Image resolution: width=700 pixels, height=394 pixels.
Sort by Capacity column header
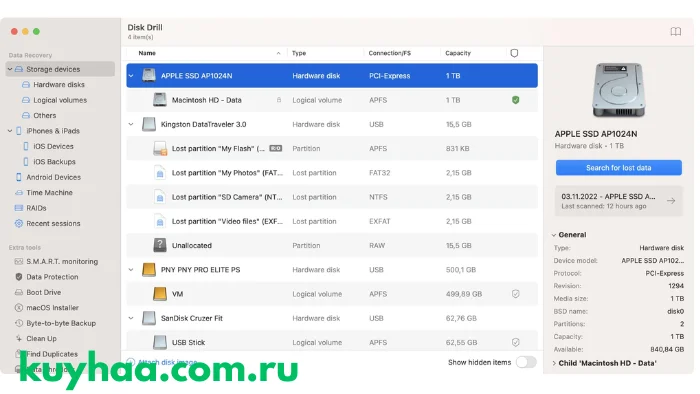(x=458, y=53)
